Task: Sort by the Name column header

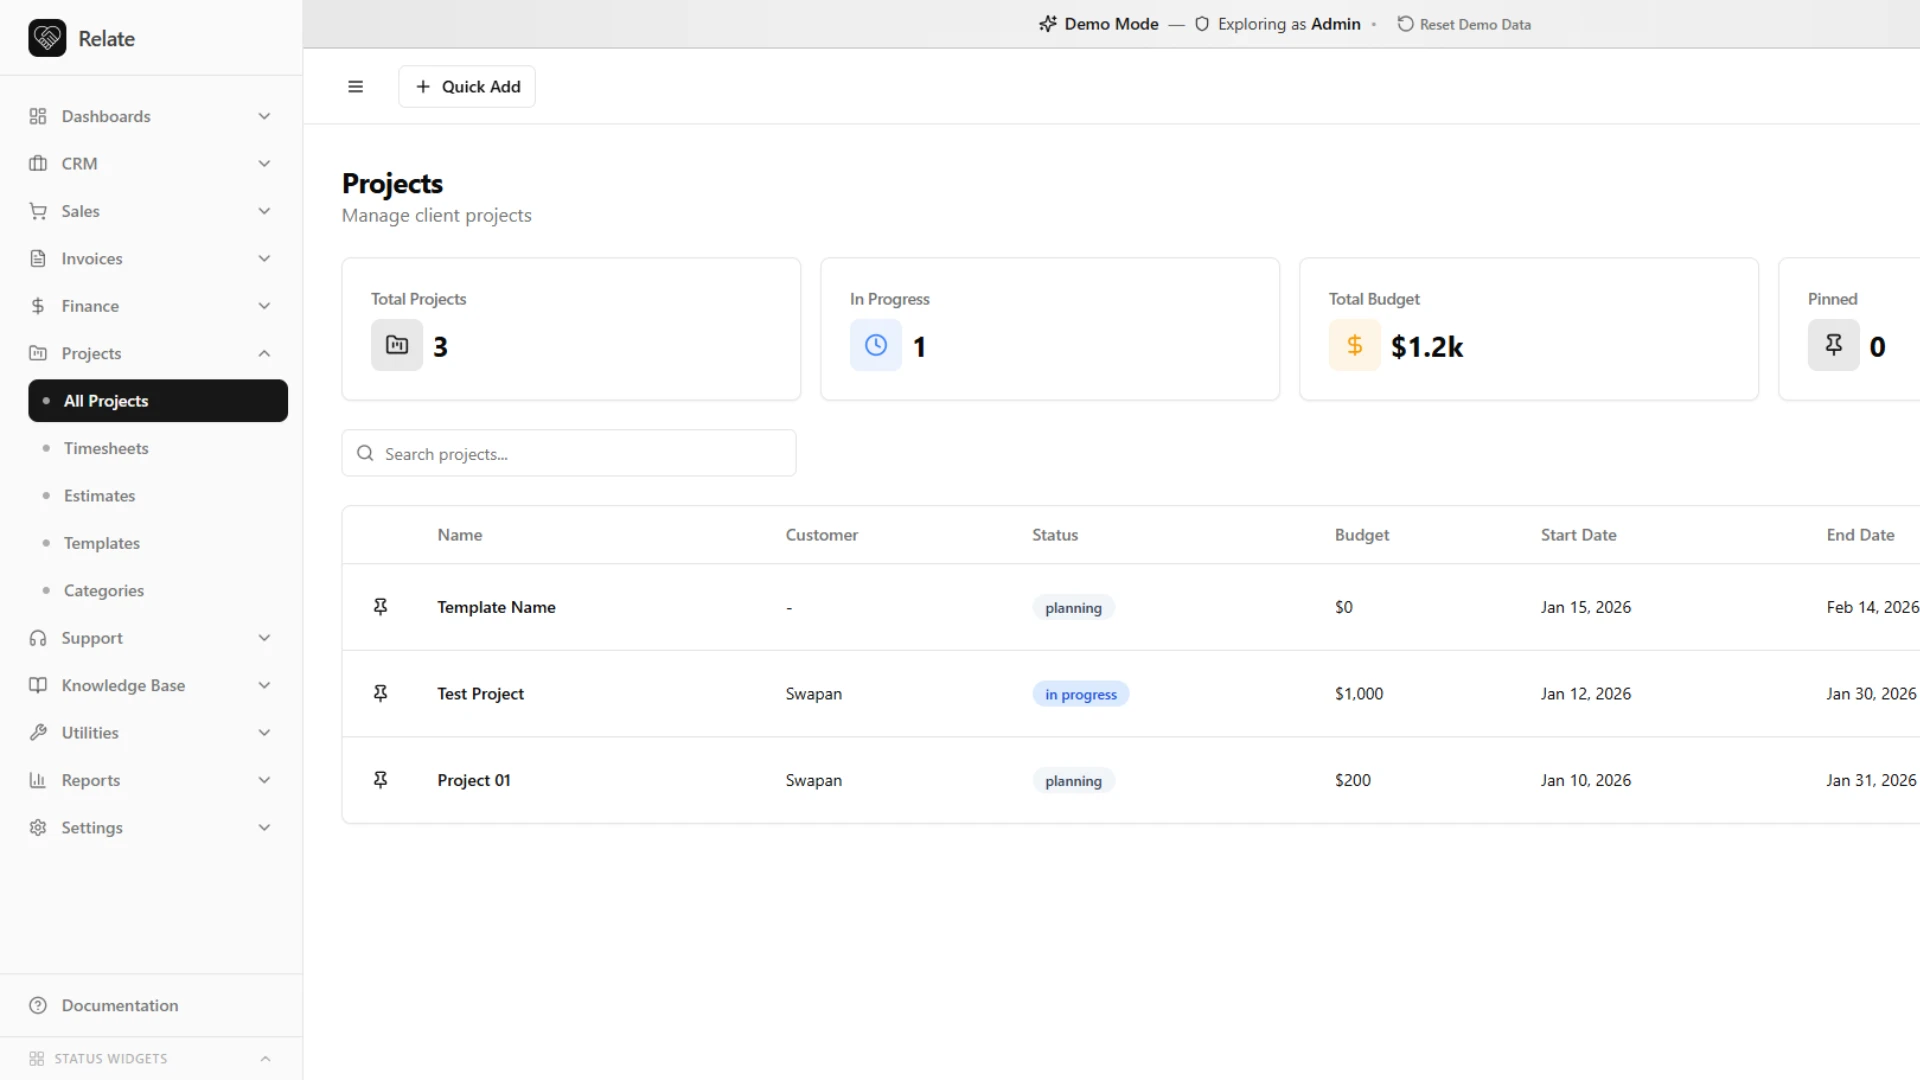Action: 460,535
